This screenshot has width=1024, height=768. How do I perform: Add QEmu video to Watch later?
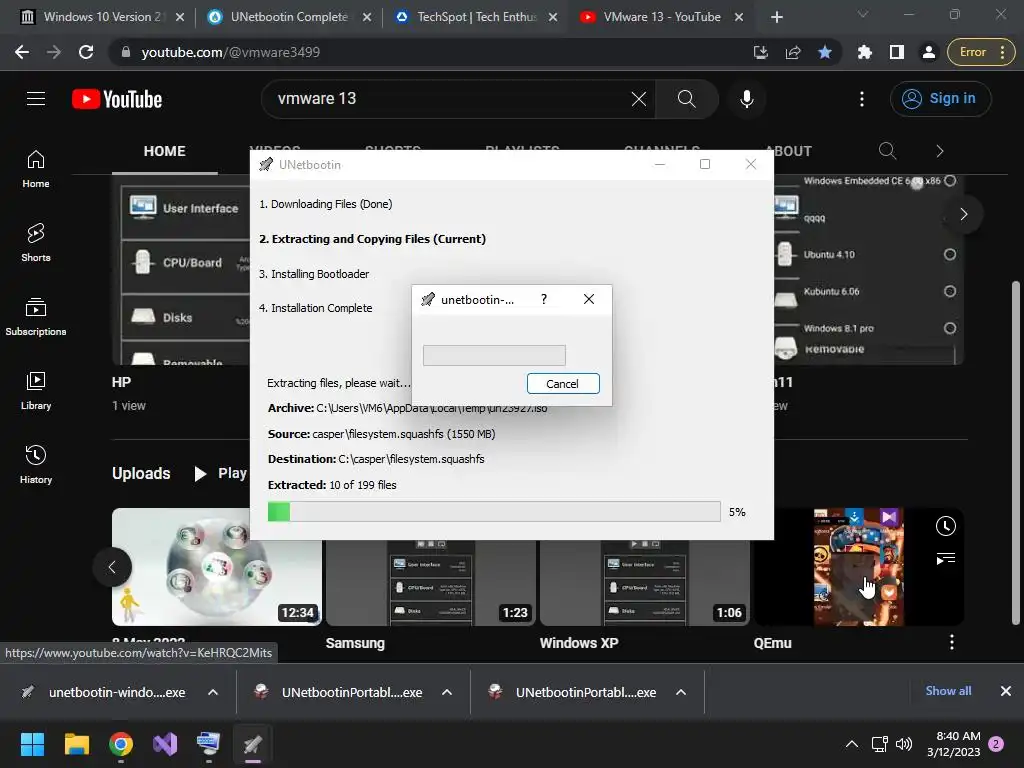946,526
